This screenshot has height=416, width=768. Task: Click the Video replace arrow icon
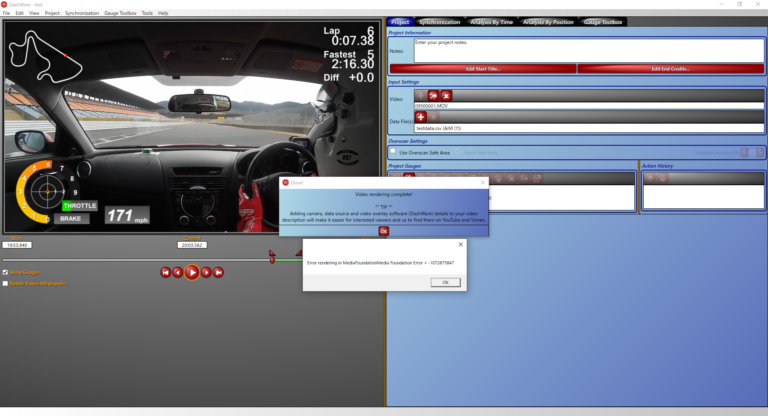point(433,96)
